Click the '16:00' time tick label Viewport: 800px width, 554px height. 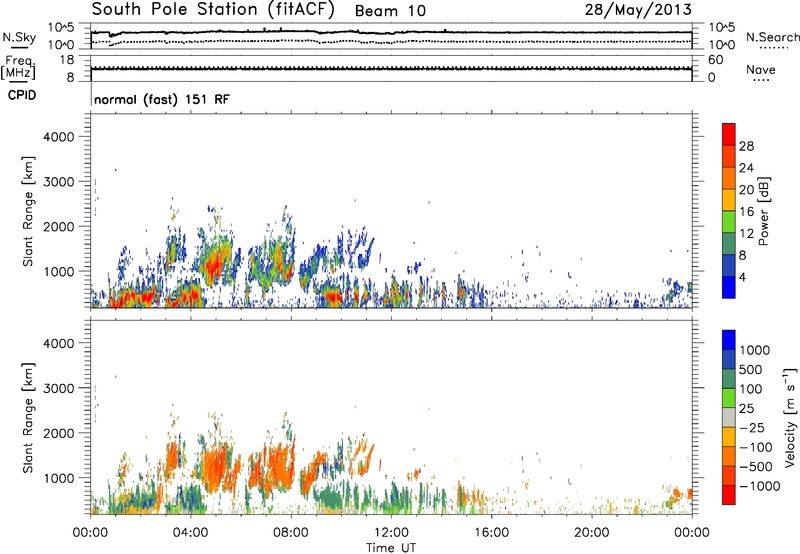(x=491, y=533)
